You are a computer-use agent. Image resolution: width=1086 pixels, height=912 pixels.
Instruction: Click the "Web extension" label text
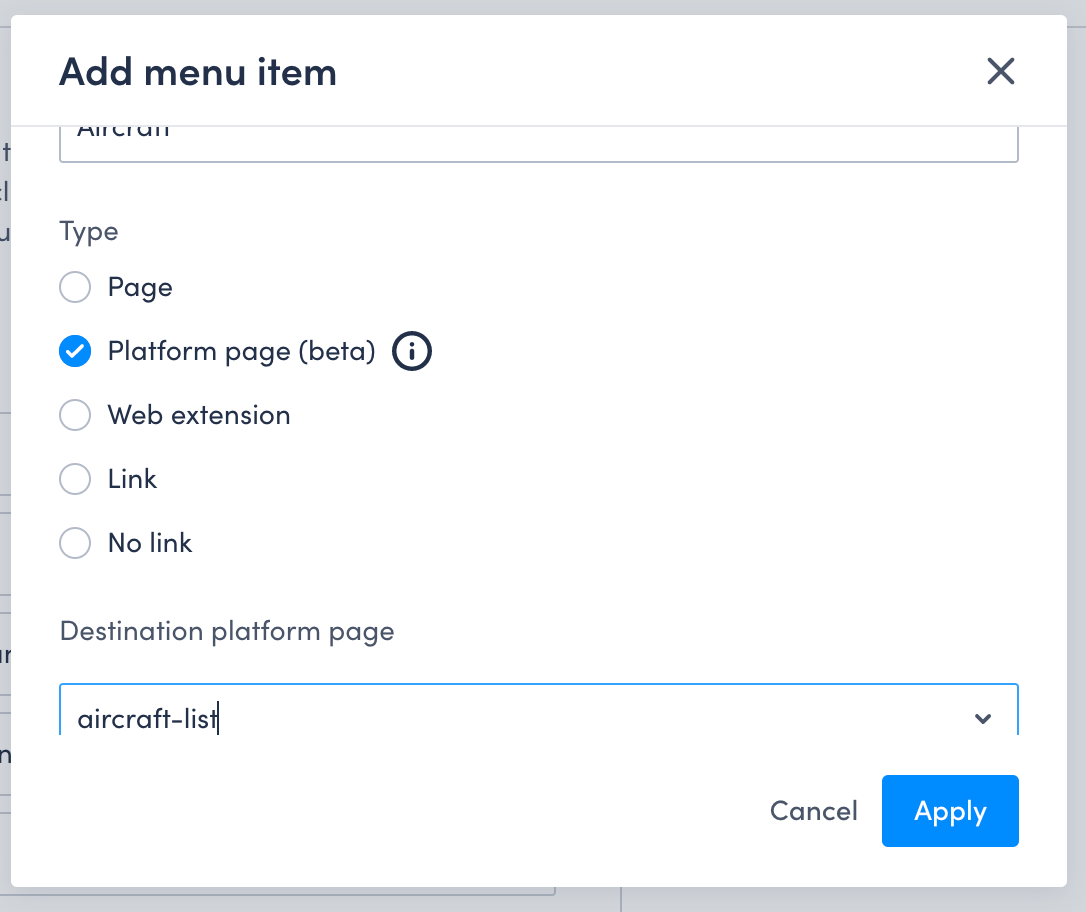199,415
